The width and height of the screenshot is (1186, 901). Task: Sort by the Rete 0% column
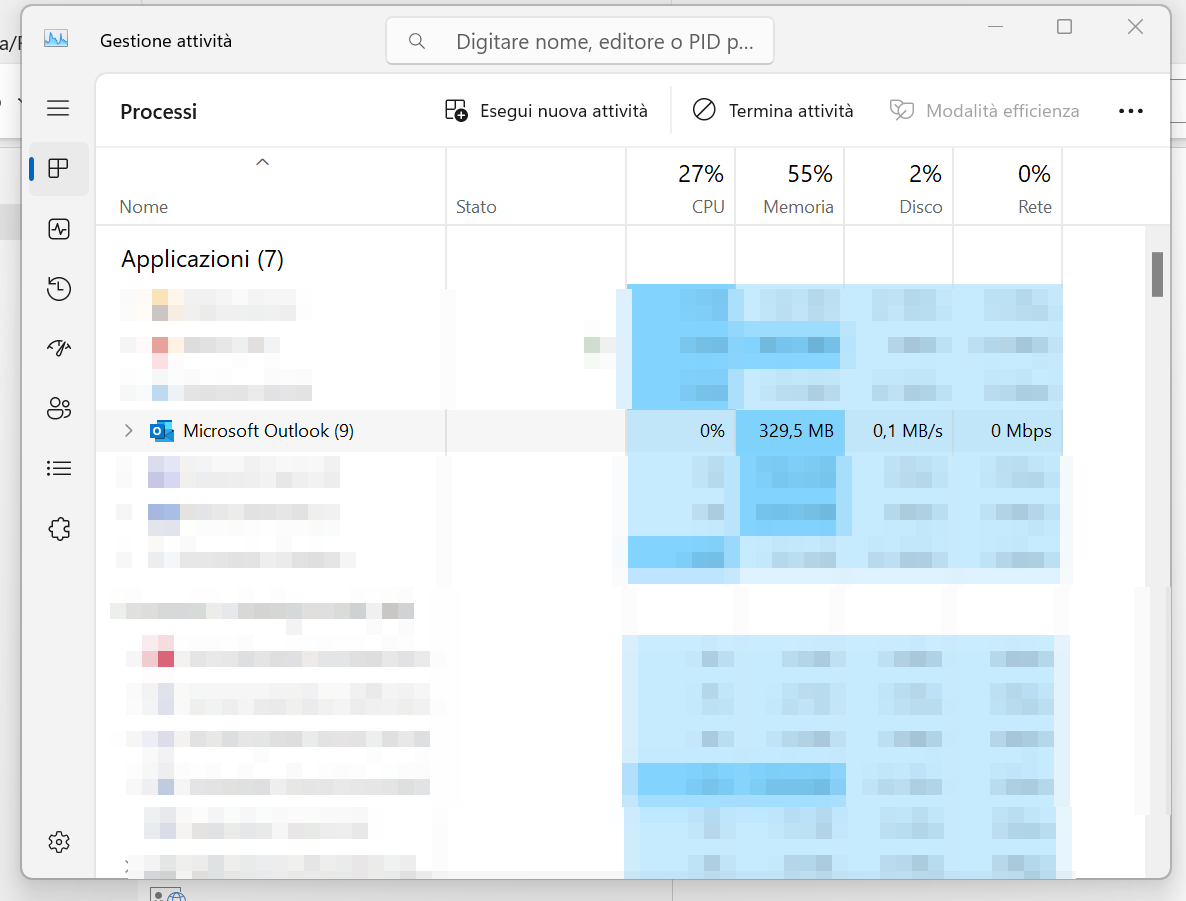1007,188
